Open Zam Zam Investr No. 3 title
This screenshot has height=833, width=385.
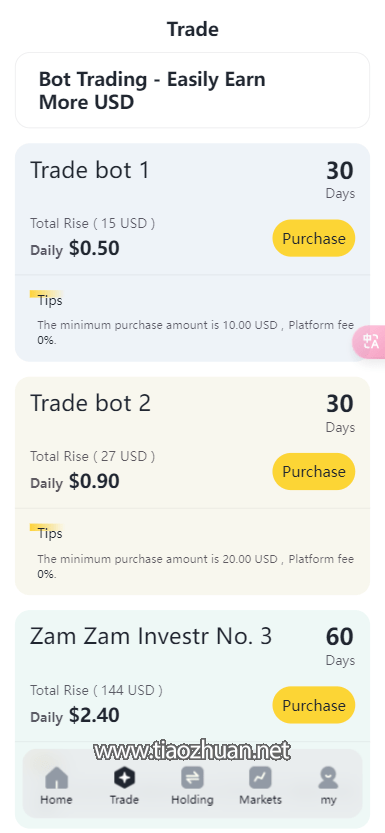point(151,636)
